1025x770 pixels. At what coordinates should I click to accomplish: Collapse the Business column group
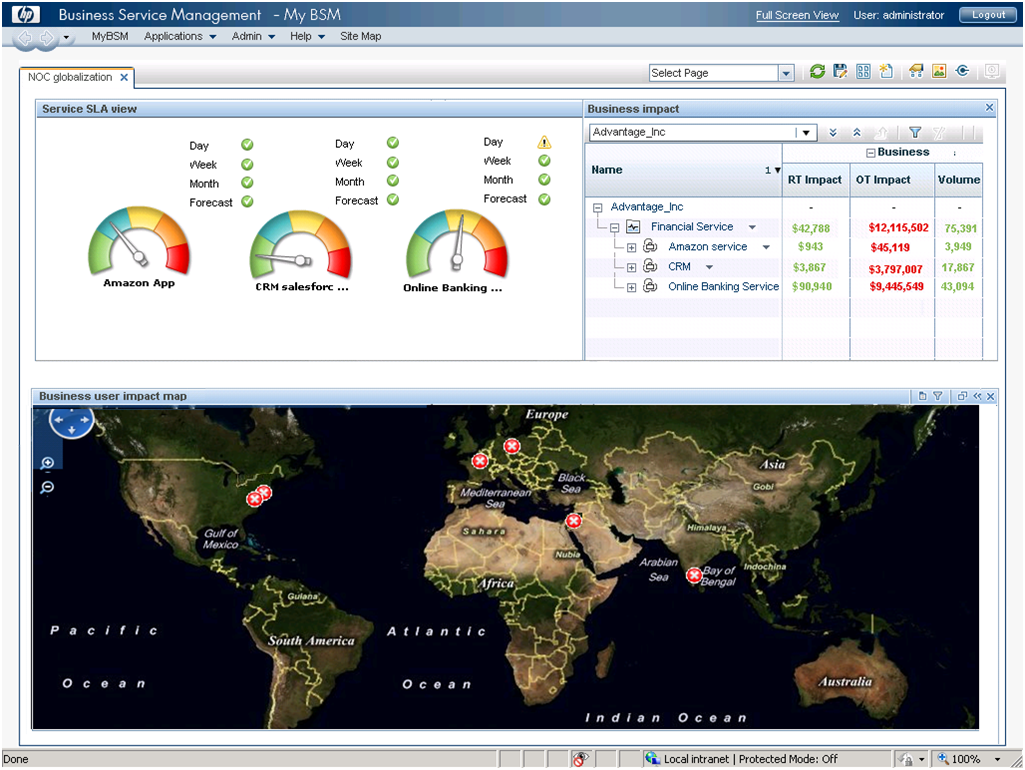(871, 153)
